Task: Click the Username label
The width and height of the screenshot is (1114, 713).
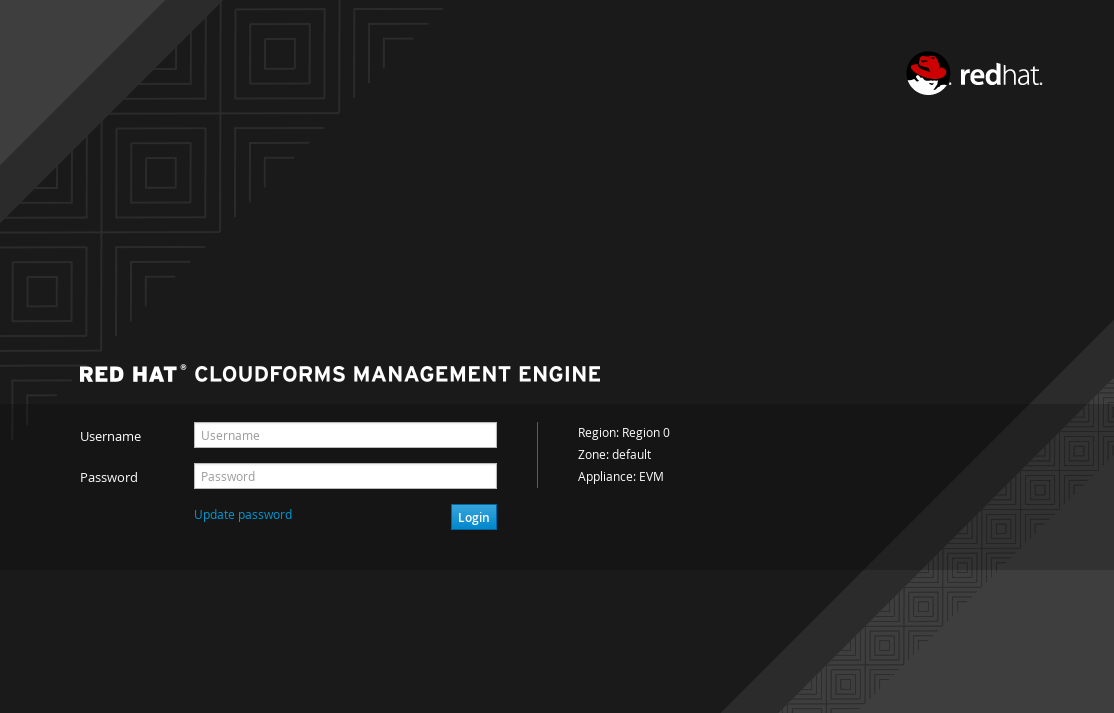Action: tap(110, 437)
